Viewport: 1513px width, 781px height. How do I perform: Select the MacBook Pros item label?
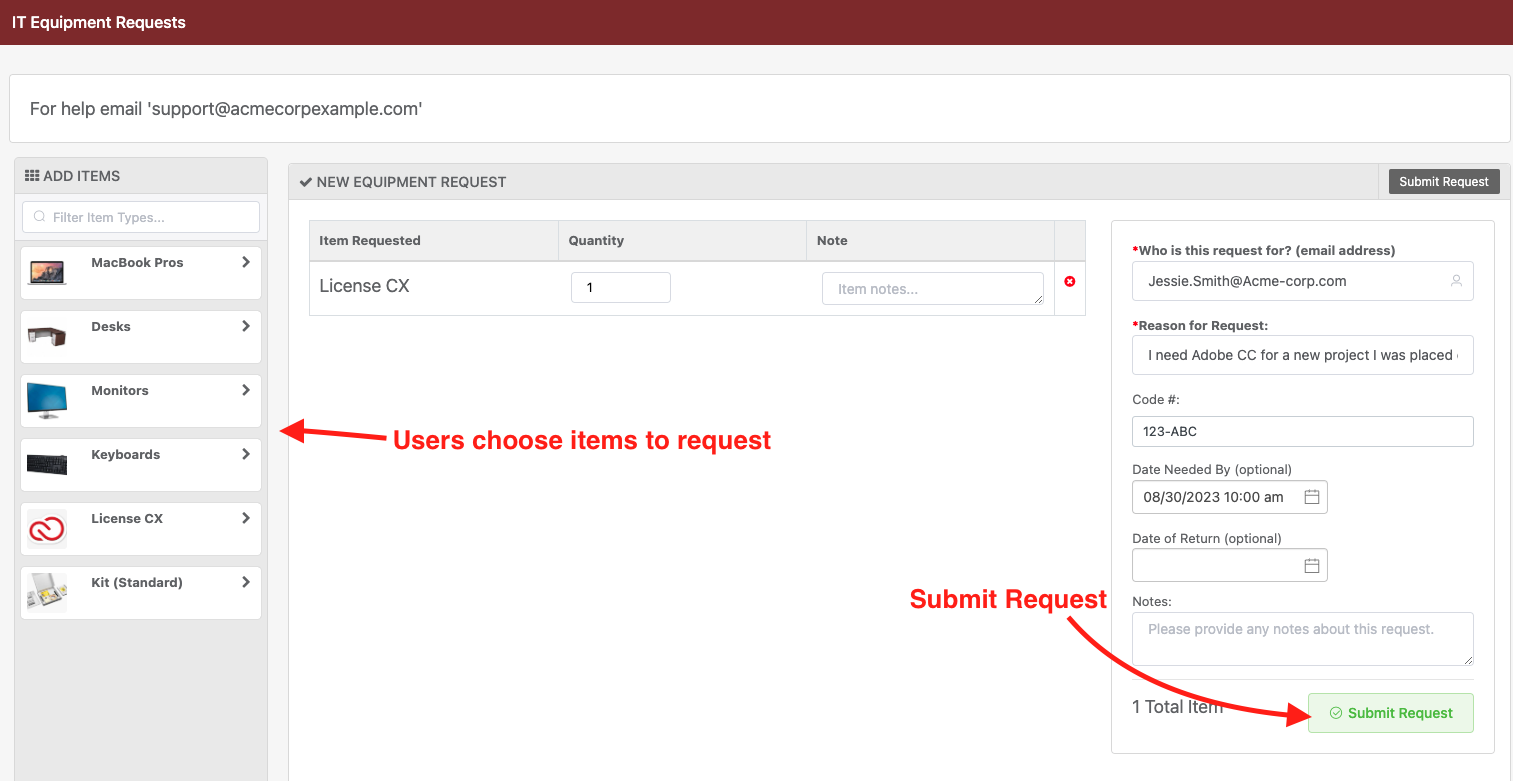click(x=137, y=262)
